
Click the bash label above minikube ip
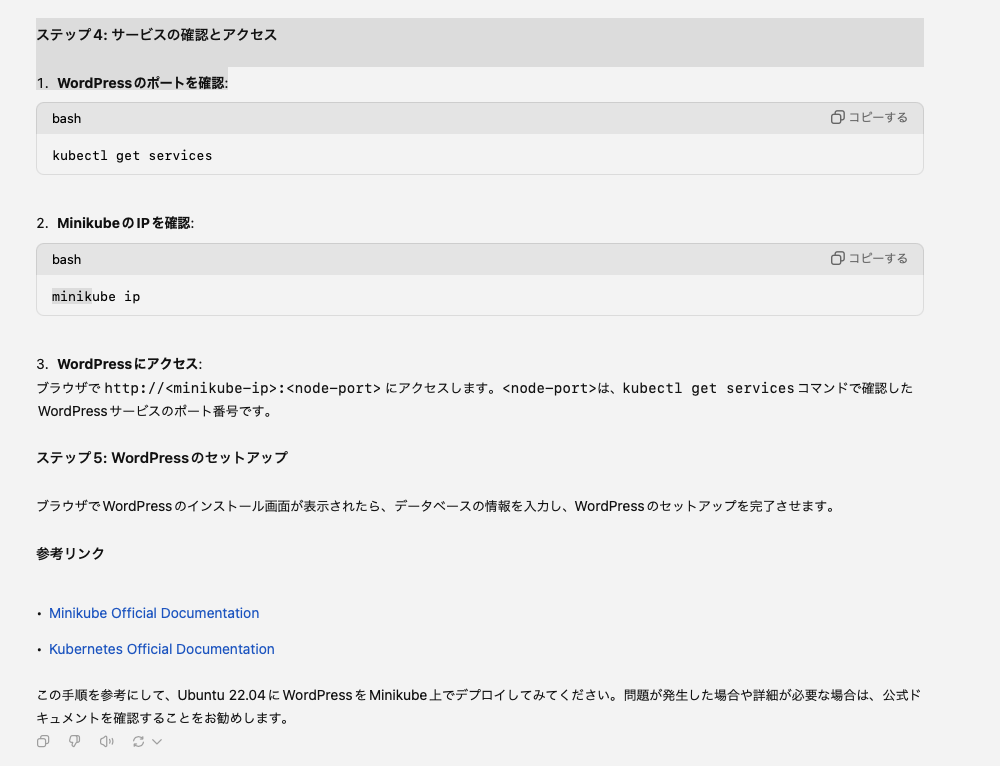point(66,260)
